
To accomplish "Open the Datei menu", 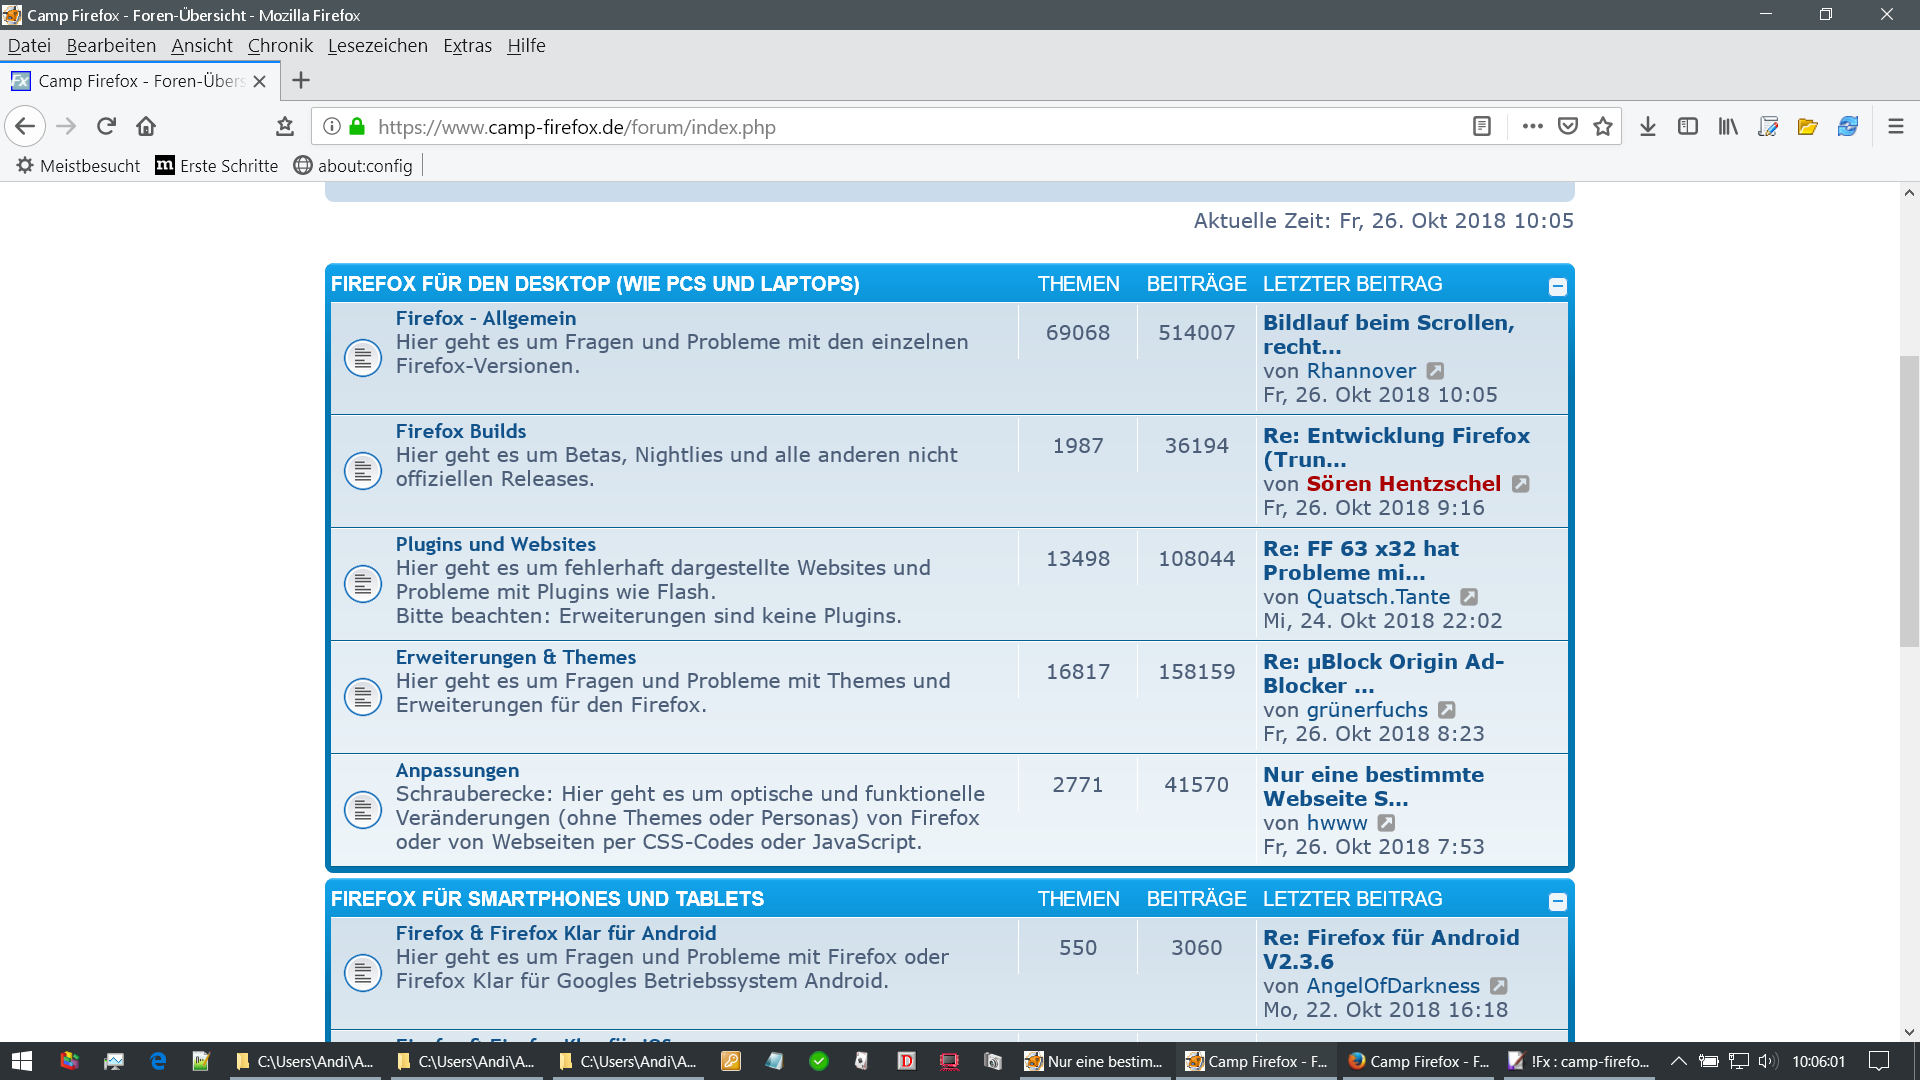I will [29, 45].
